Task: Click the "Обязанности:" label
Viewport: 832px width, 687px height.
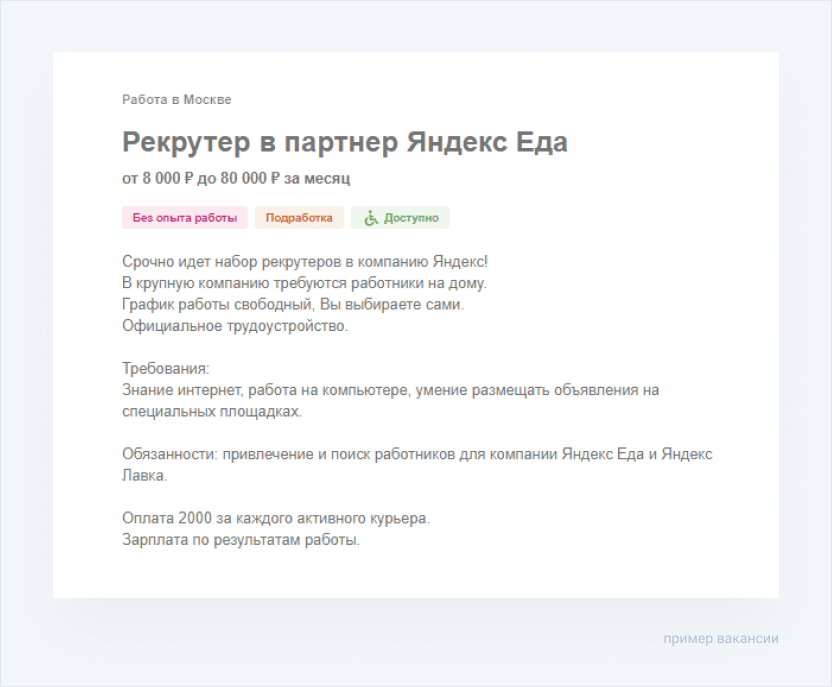Action: pyautogui.click(x=168, y=454)
